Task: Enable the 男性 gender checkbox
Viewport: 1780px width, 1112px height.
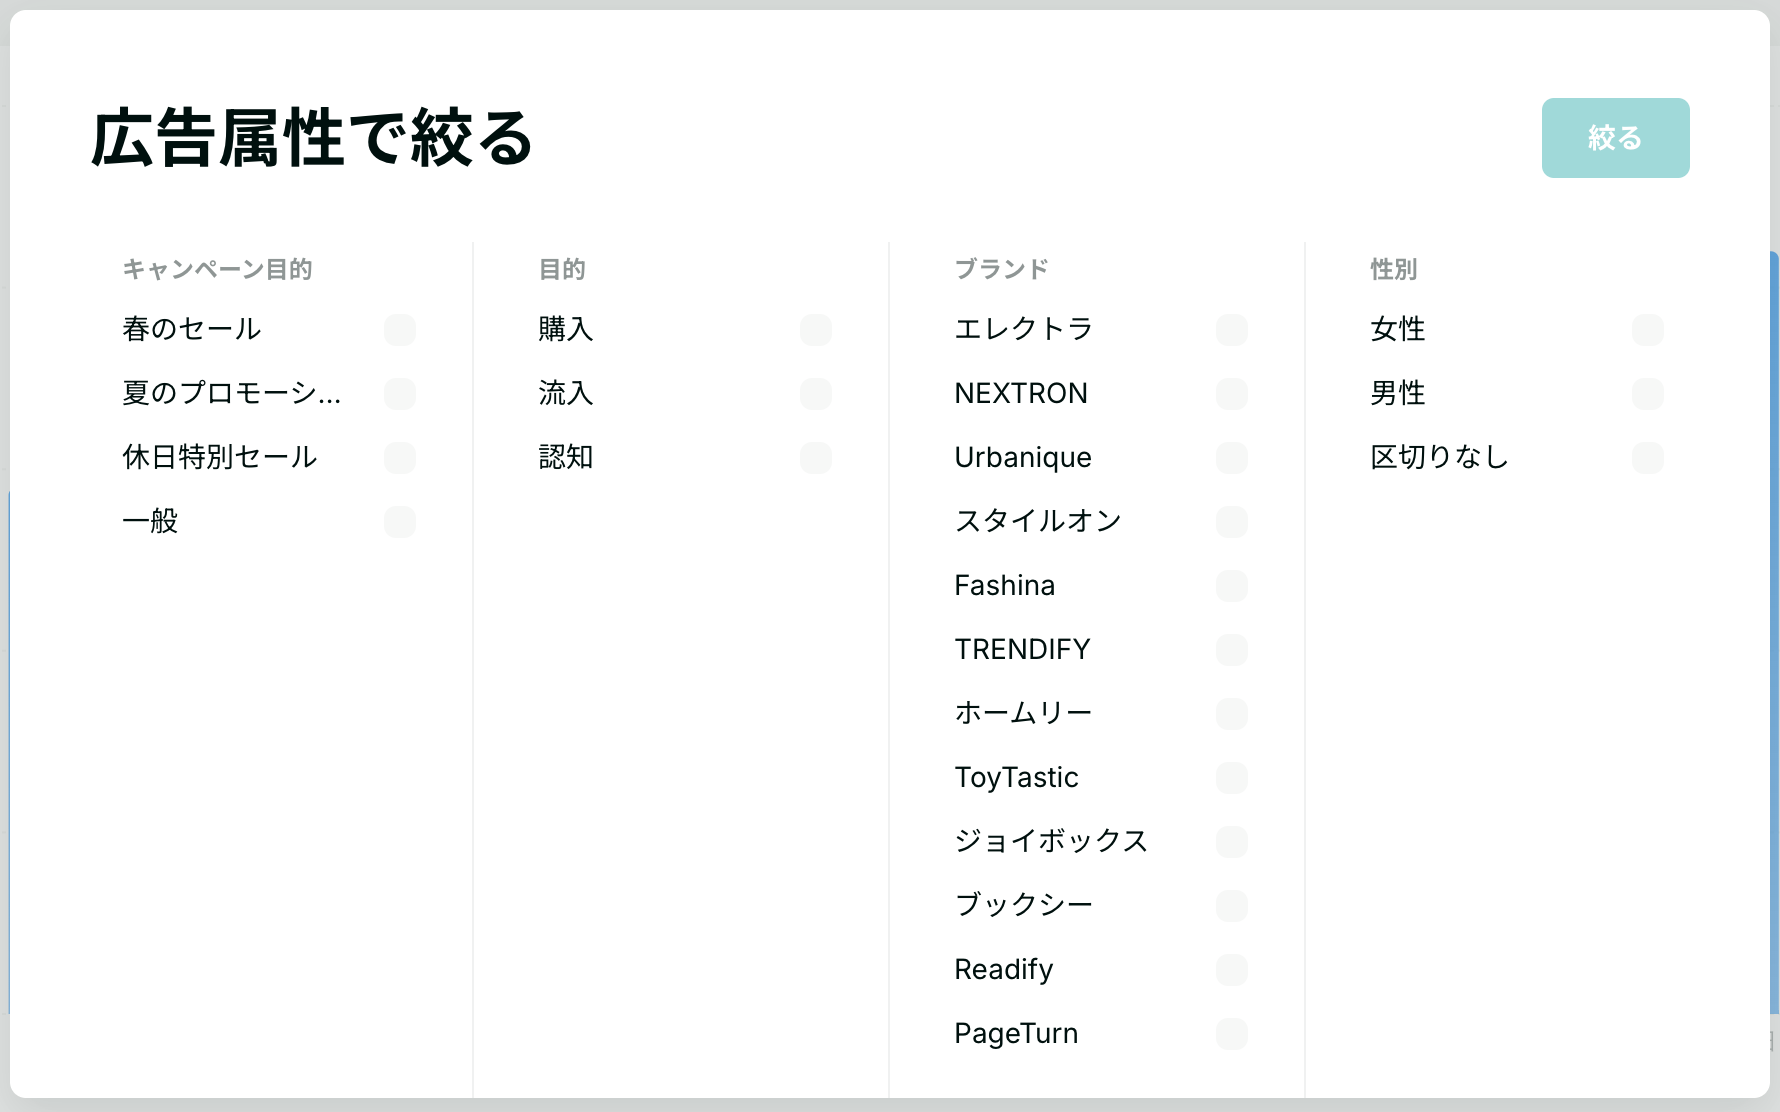Action: coord(1648,394)
